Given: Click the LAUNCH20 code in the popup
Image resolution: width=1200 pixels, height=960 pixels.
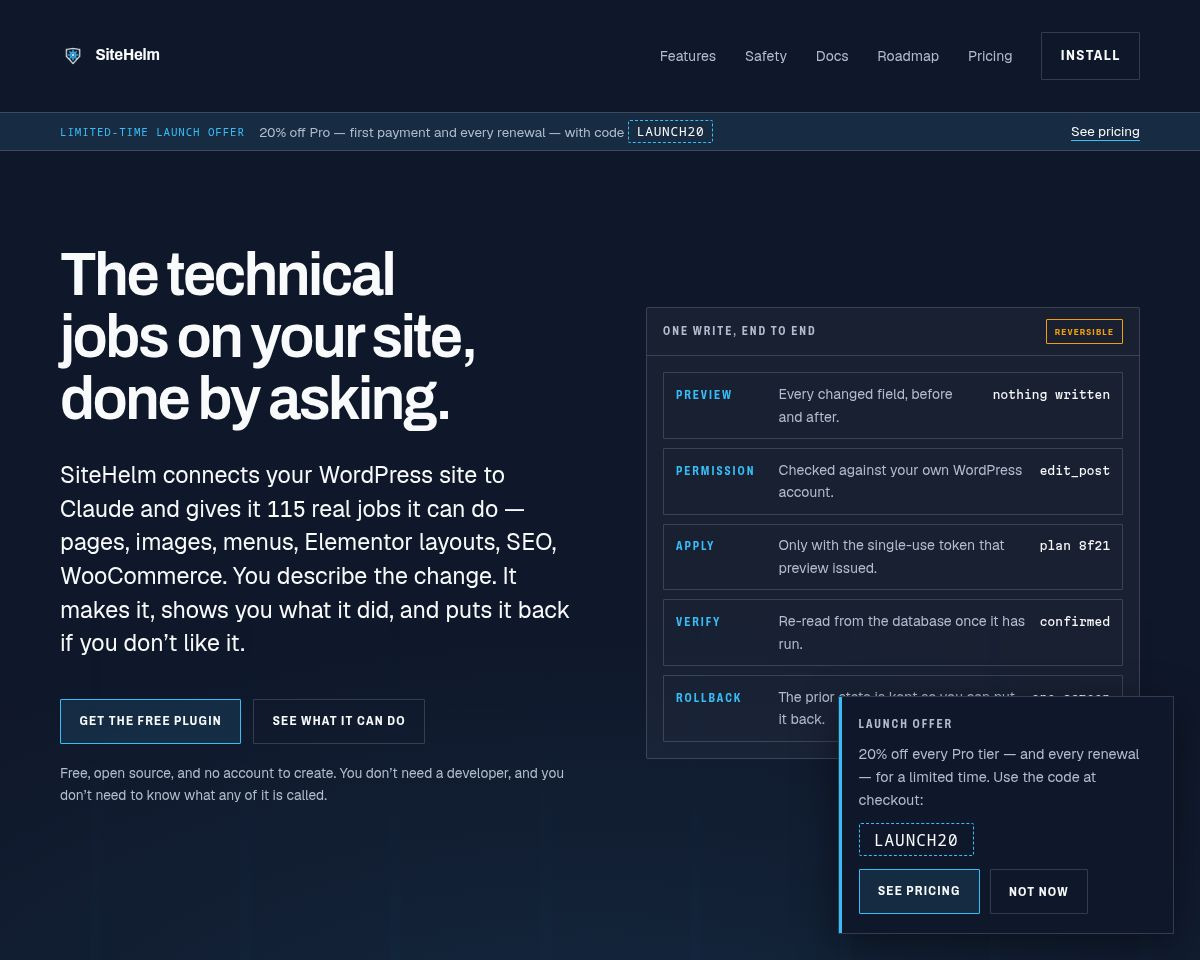Looking at the screenshot, I should tap(916, 840).
